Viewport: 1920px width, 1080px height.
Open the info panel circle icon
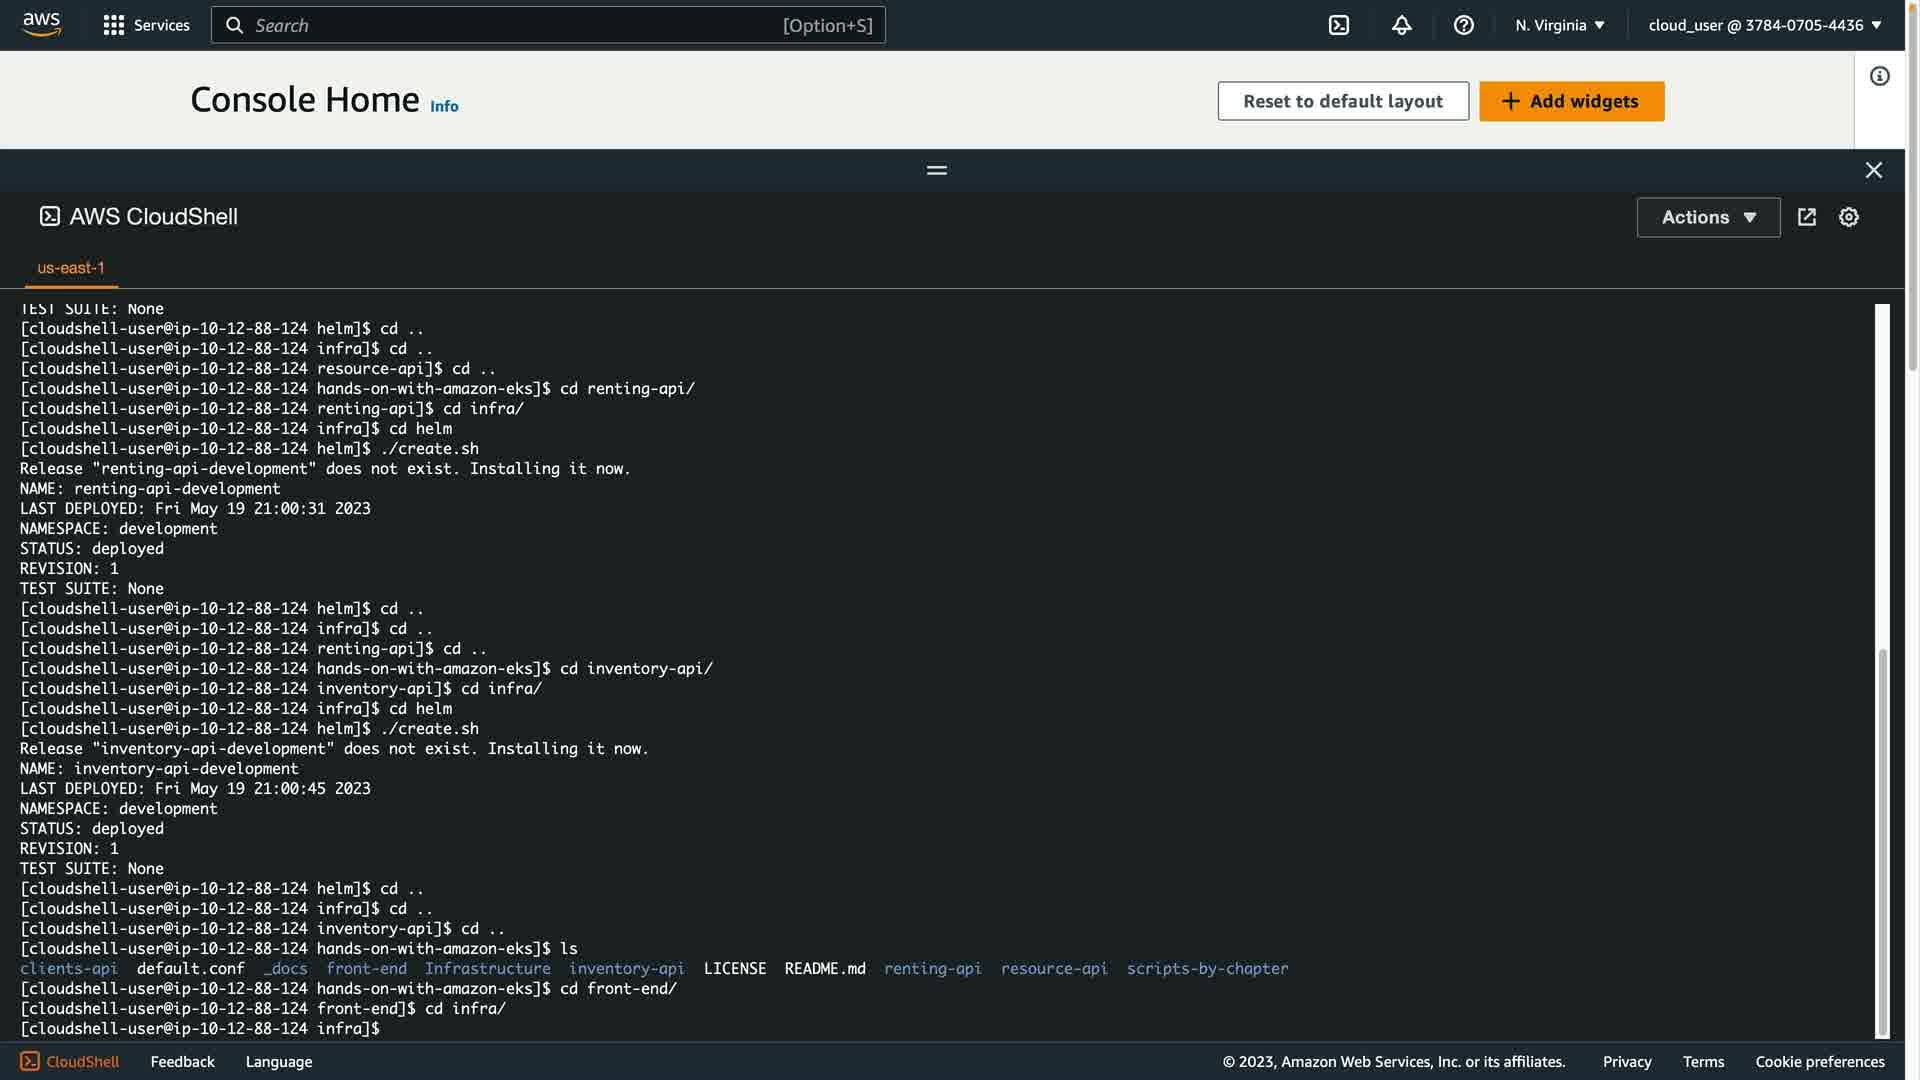click(x=1879, y=76)
